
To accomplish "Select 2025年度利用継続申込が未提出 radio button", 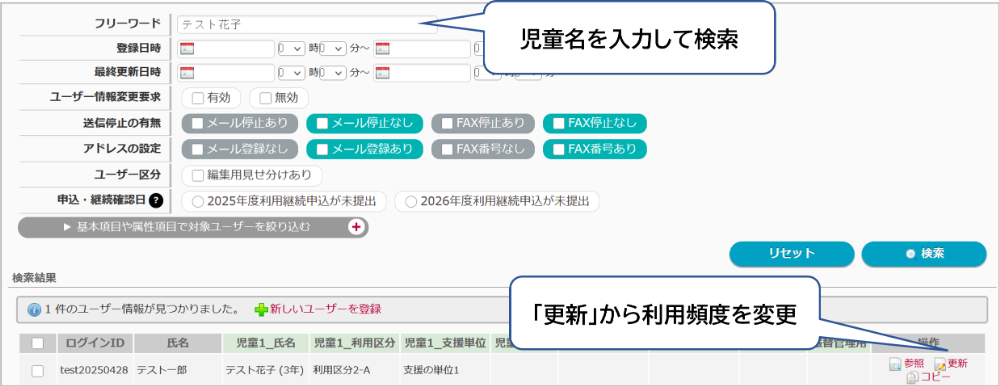I will 198,201.
